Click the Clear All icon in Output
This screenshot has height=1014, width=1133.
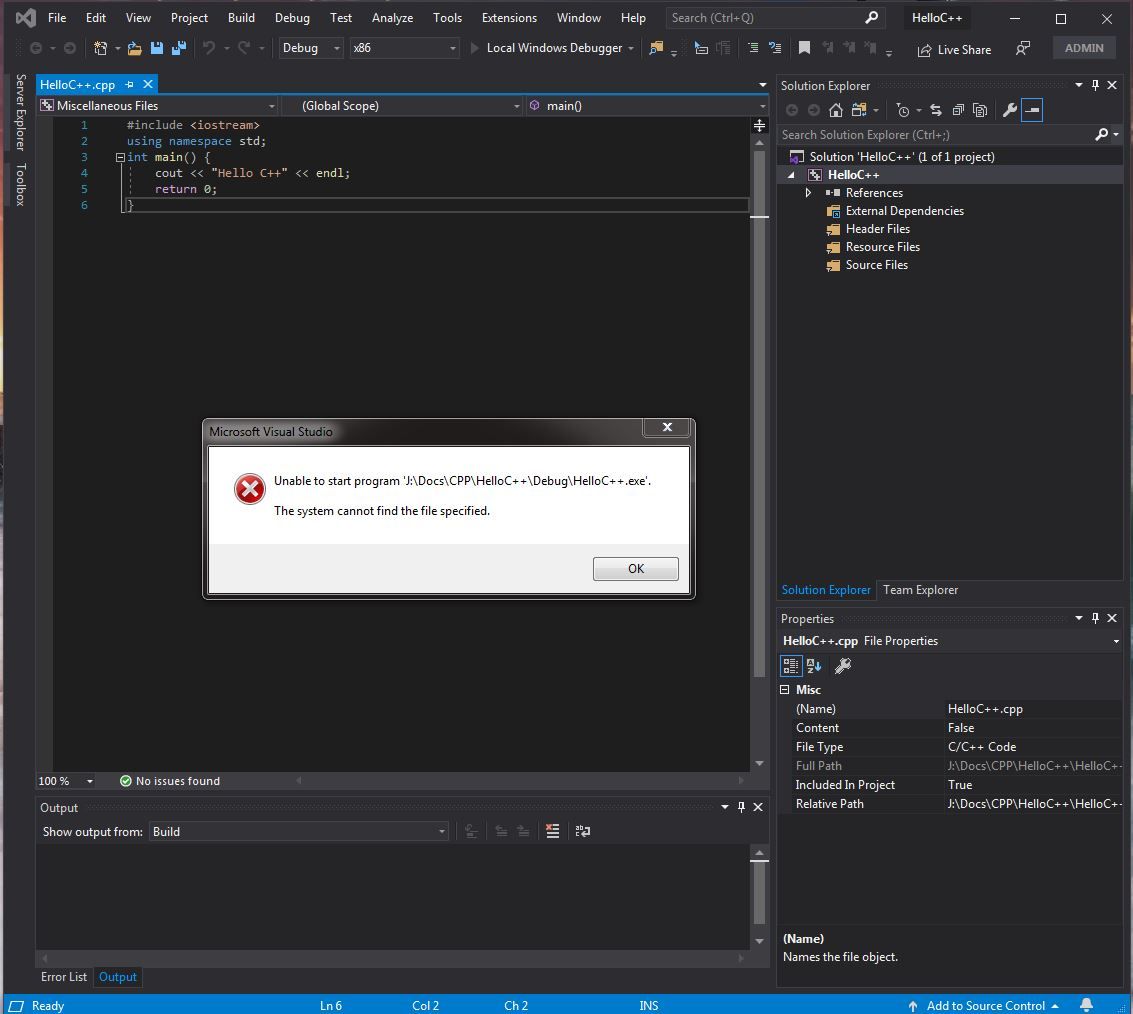click(552, 831)
